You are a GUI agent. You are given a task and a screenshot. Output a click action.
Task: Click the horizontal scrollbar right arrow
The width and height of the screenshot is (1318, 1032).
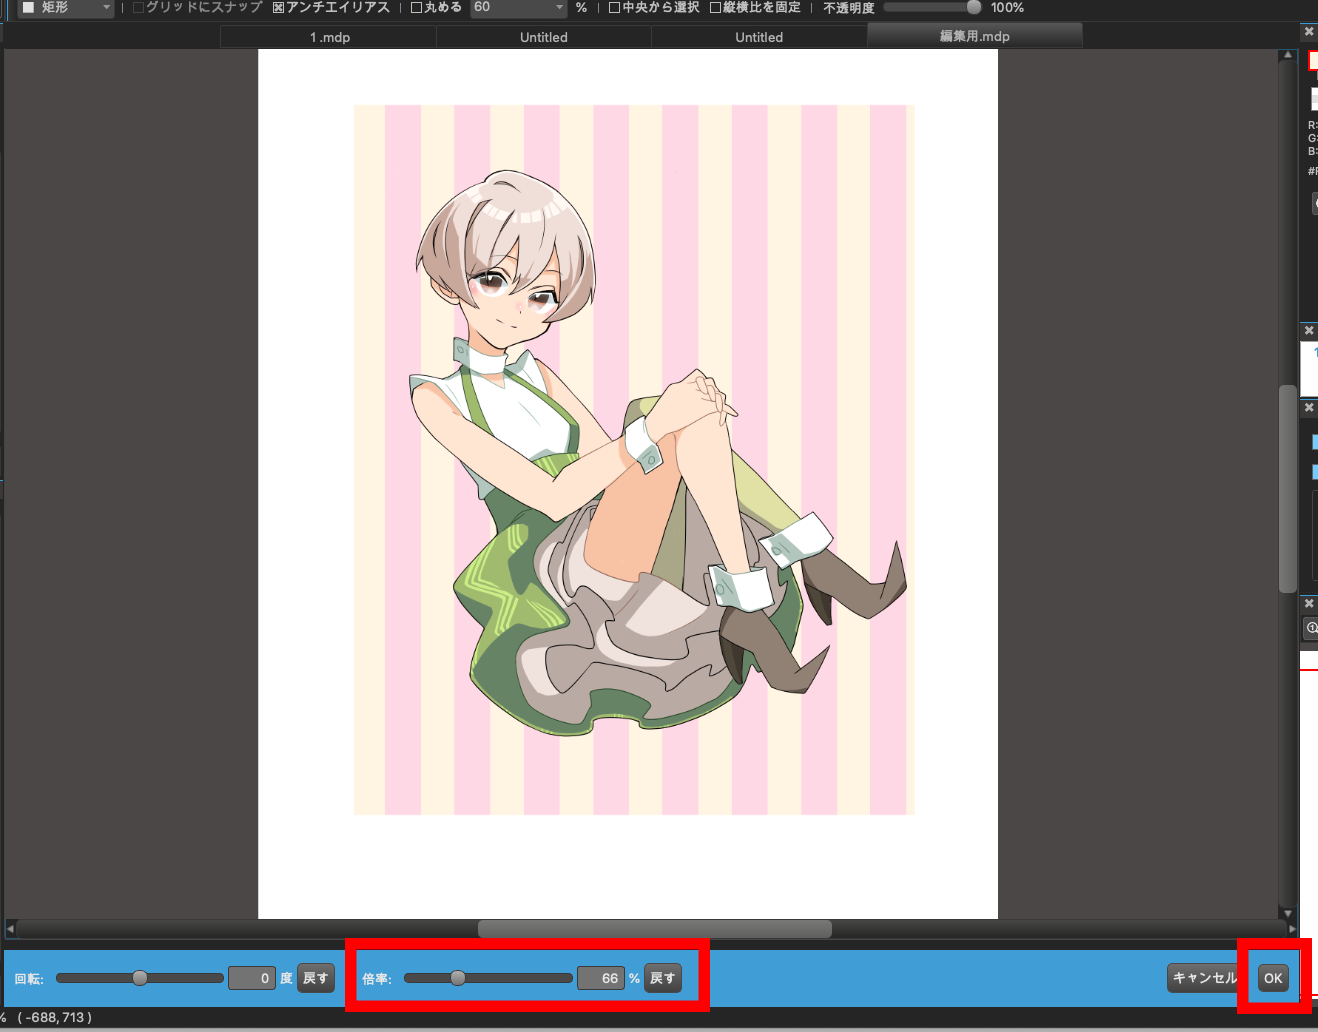click(x=1291, y=929)
